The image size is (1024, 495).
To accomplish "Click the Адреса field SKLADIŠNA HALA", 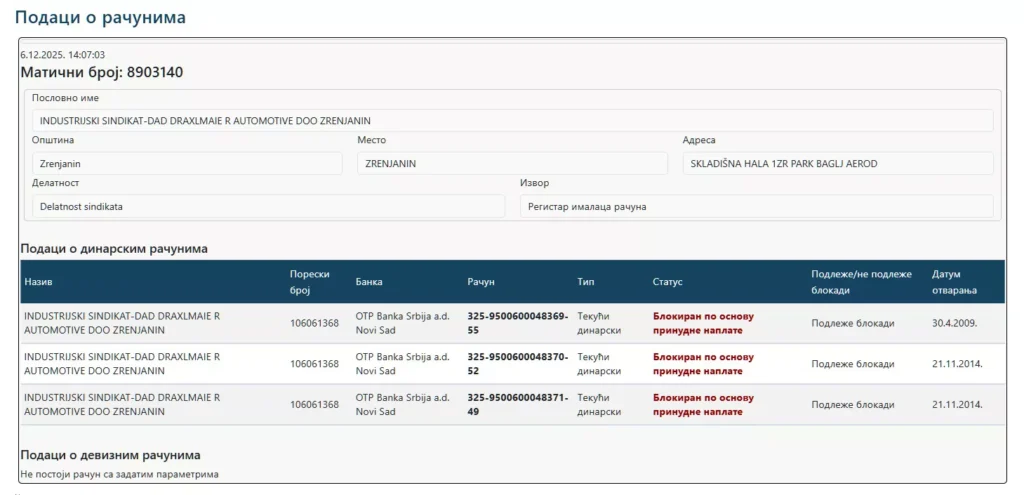I will click(838, 164).
